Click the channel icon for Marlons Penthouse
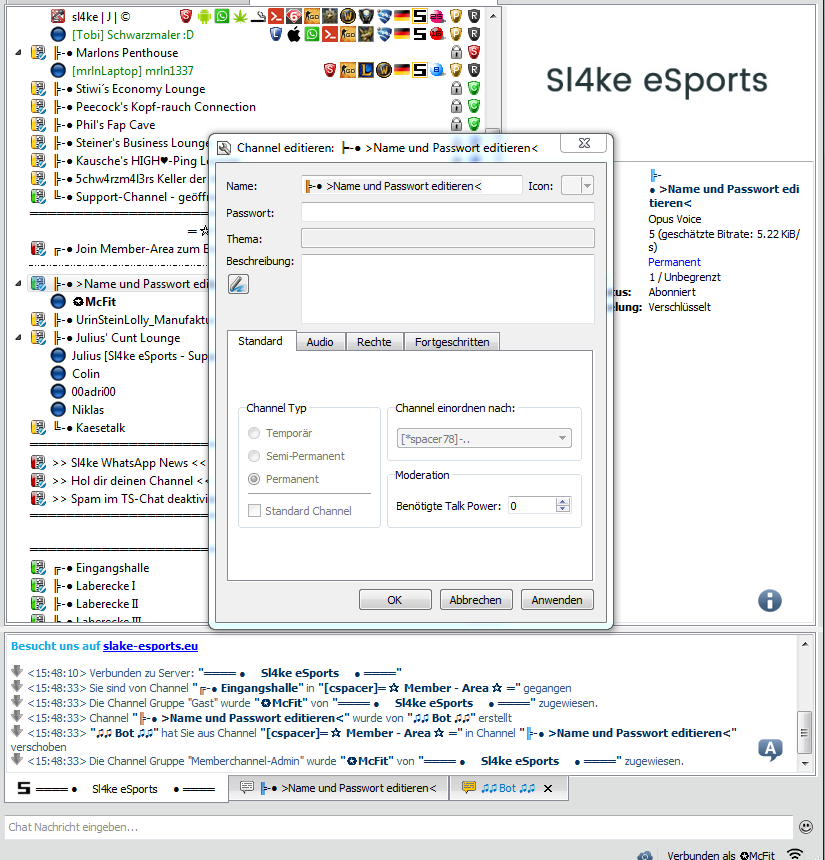 pyautogui.click(x=38, y=53)
